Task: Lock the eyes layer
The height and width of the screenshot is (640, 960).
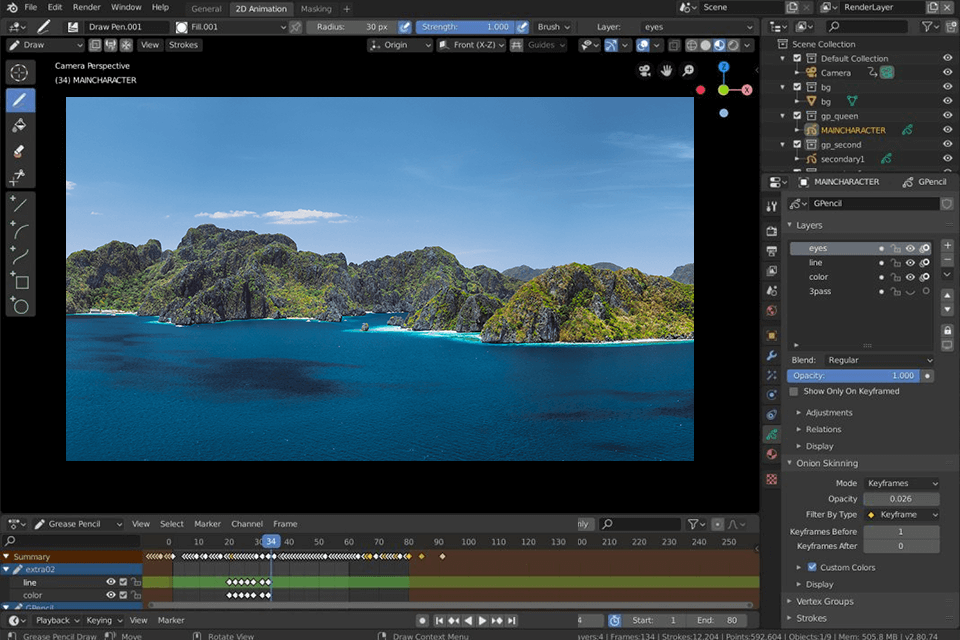Action: 896,247
